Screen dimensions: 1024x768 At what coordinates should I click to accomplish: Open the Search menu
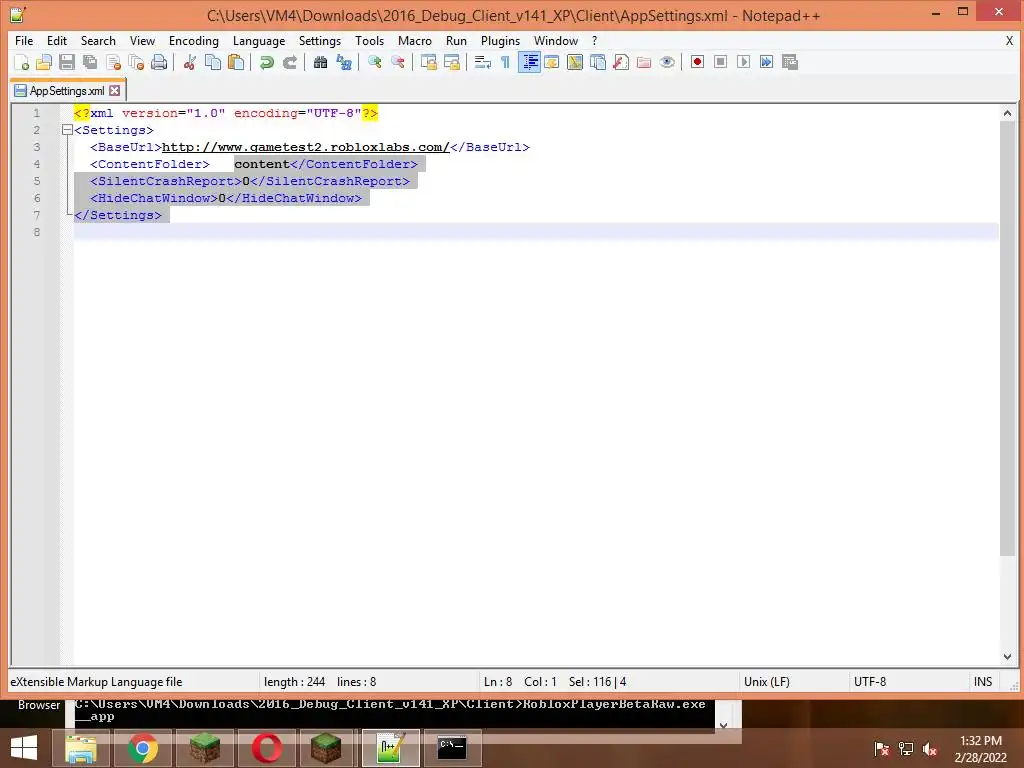point(98,40)
